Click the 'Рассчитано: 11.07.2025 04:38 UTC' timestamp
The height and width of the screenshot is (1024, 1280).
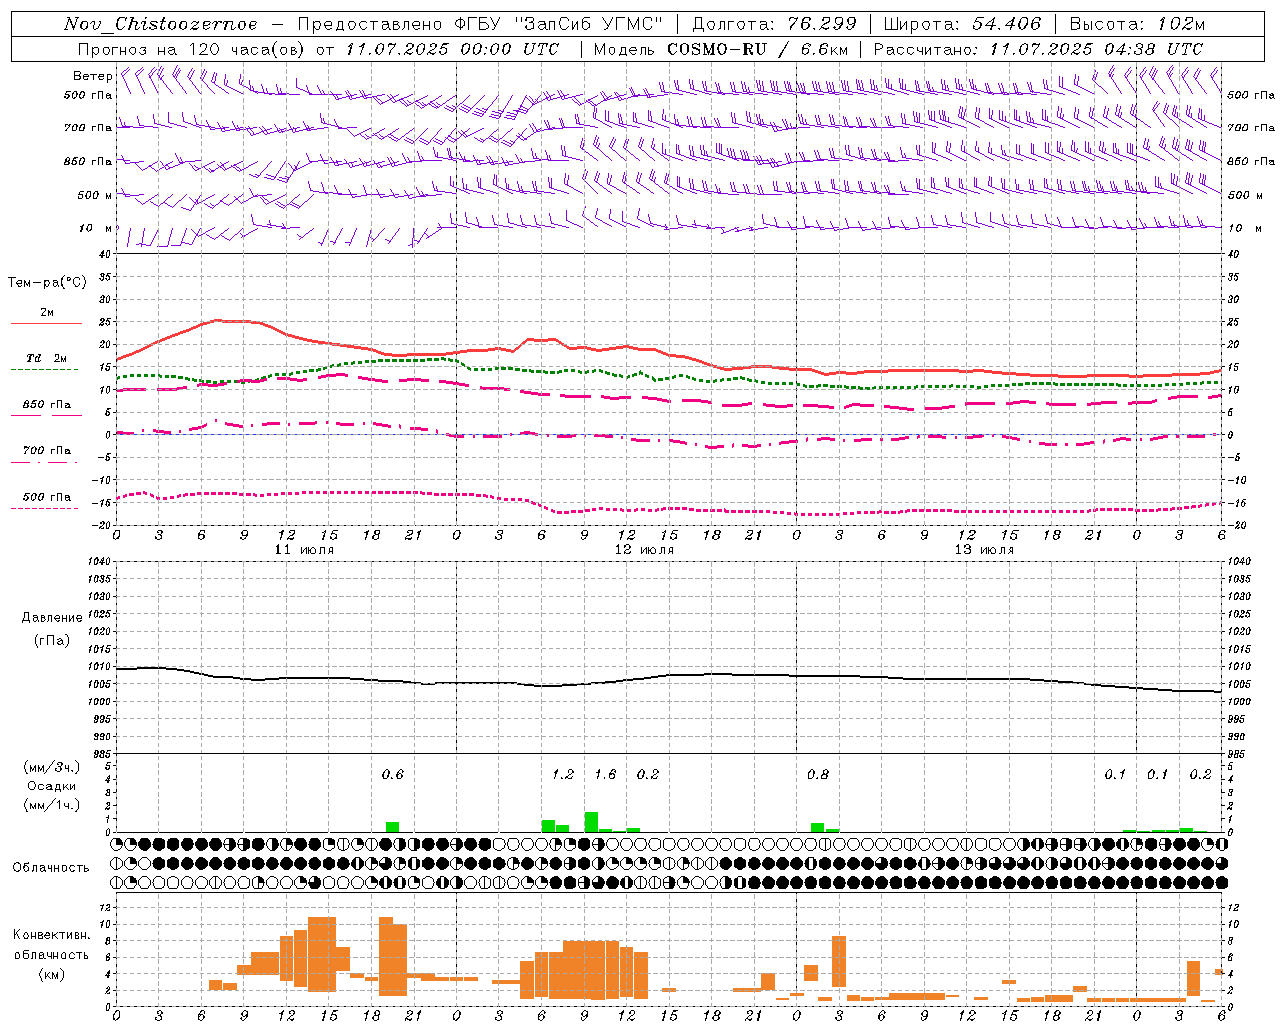pos(1038,49)
